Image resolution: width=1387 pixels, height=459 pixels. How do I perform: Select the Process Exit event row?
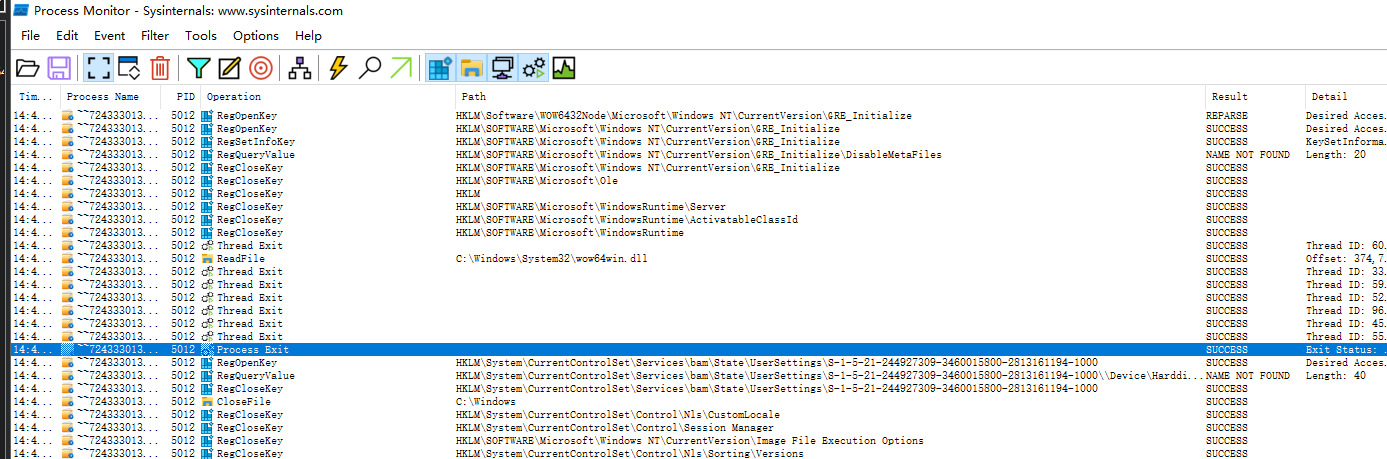(699, 350)
